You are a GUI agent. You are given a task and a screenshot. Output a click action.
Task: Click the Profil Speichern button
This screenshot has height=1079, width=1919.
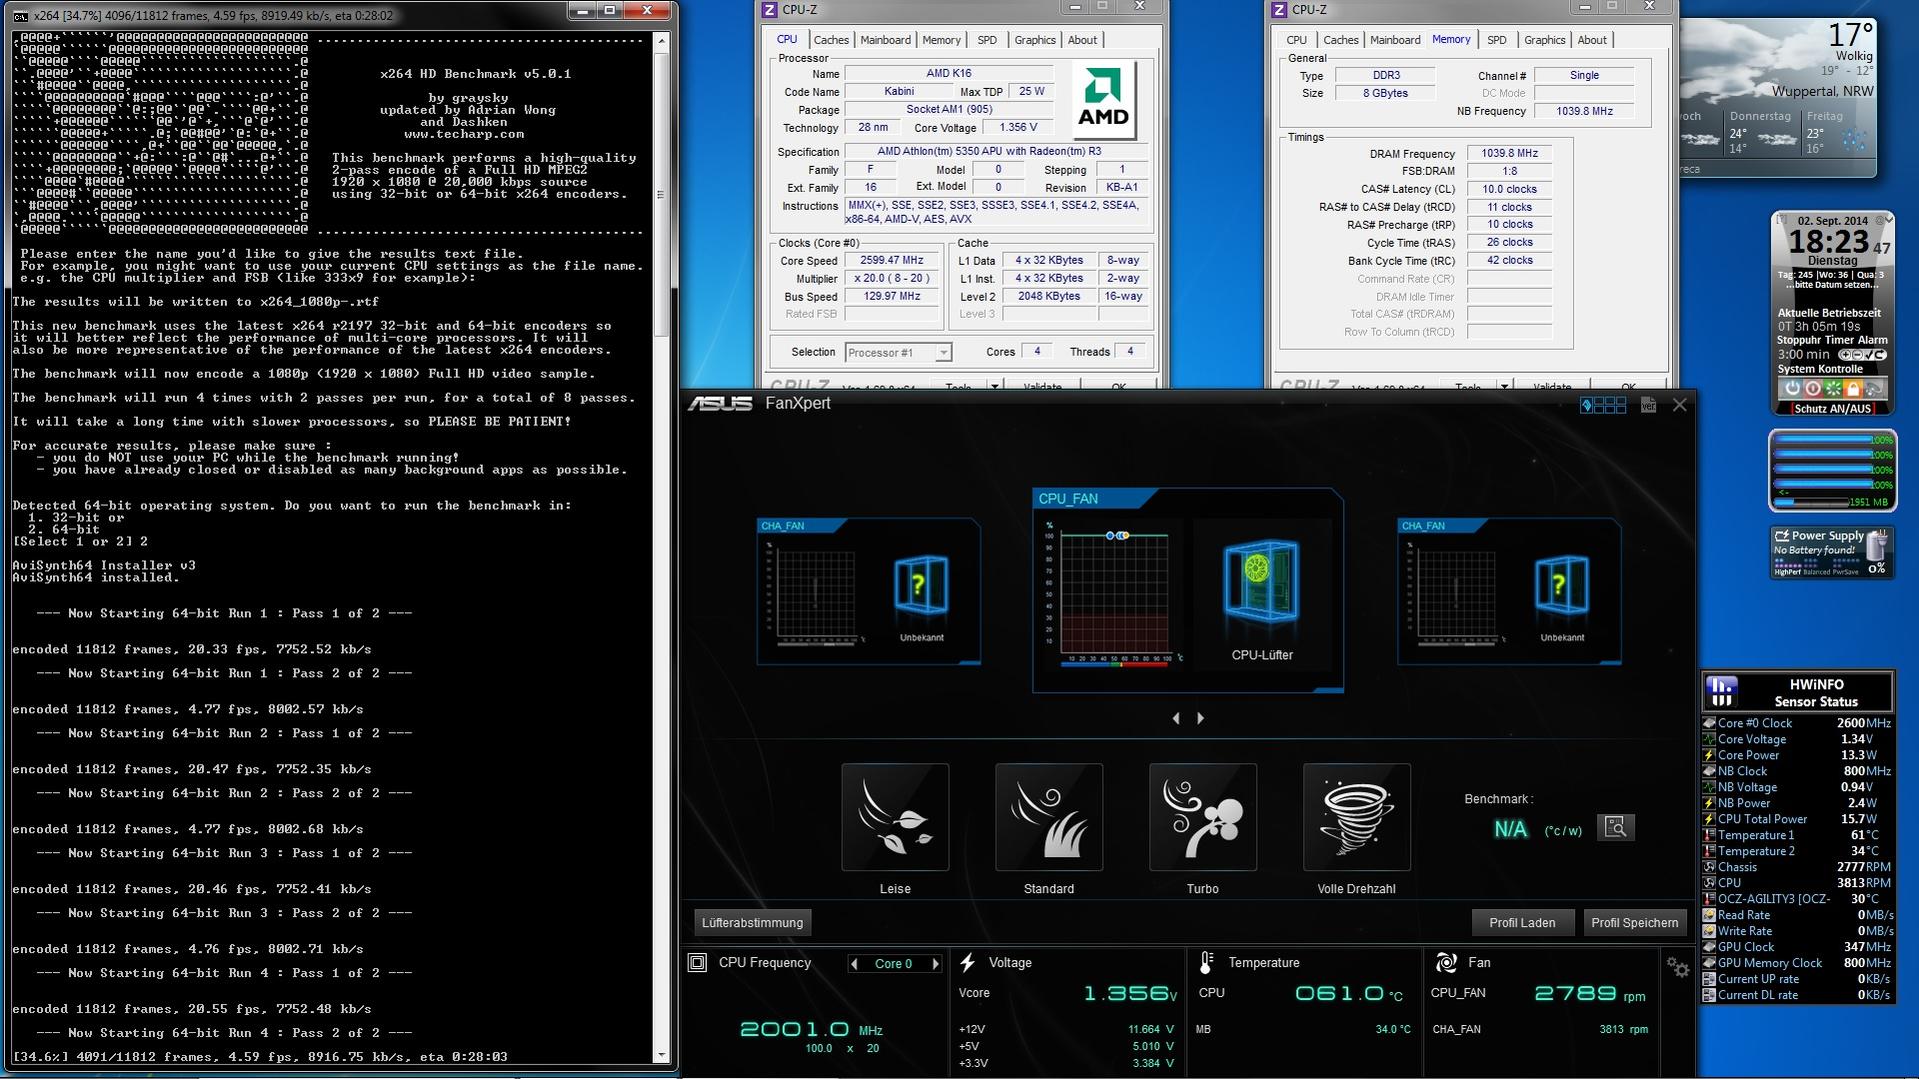tap(1635, 923)
